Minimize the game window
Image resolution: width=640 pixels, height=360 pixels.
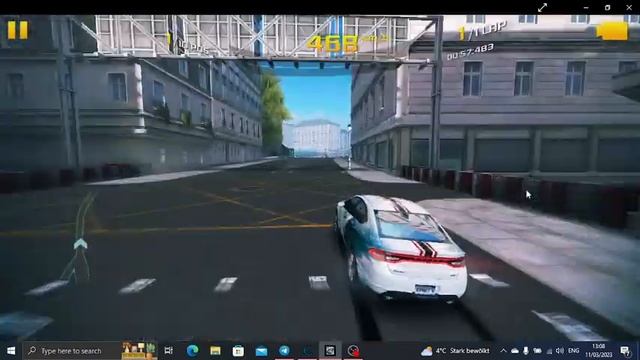point(586,7)
